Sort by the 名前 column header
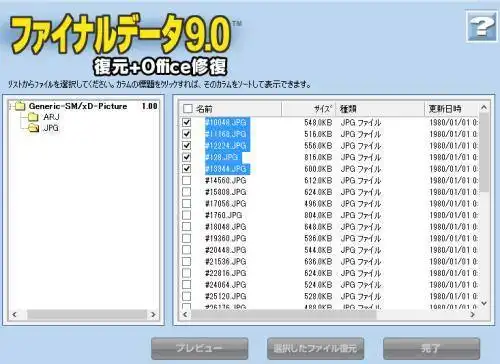500x364 pixels. click(x=230, y=109)
